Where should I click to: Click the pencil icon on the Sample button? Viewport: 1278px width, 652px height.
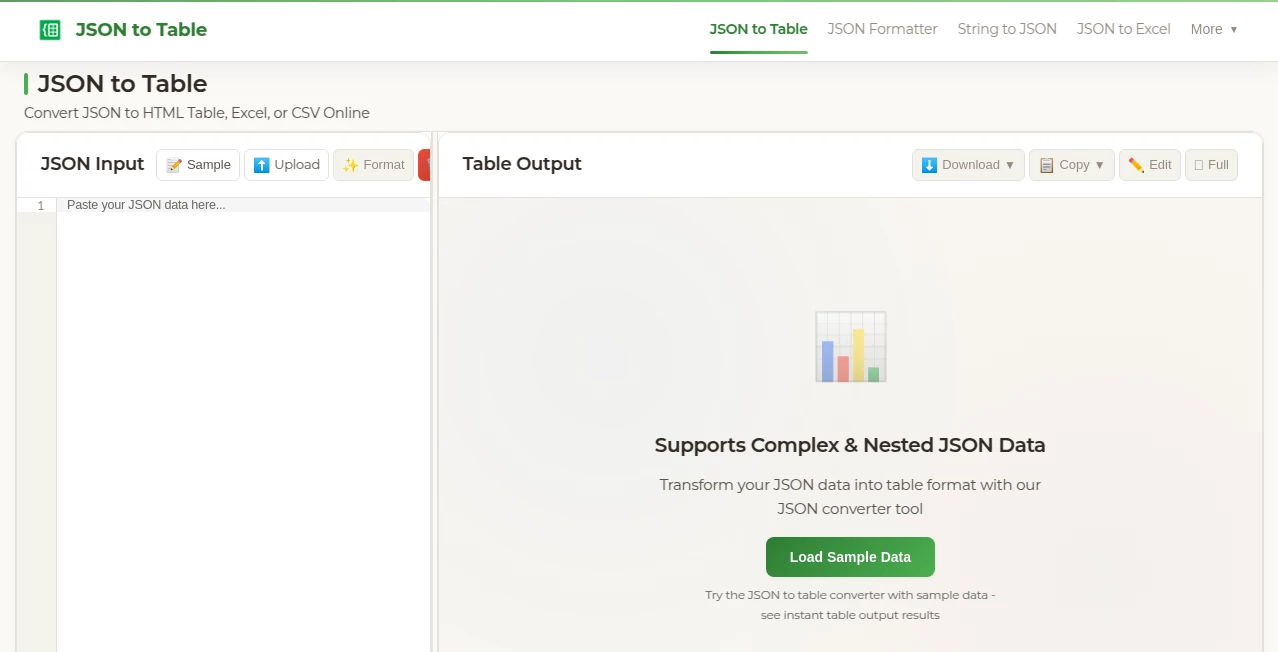[x=172, y=165]
